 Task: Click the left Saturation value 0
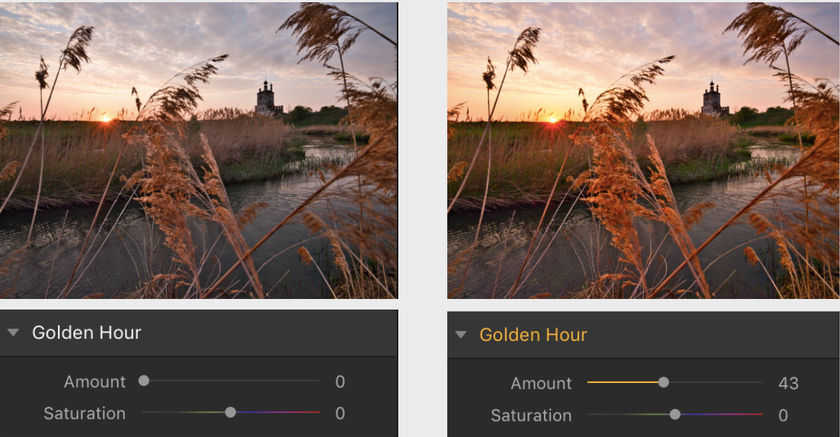[x=340, y=413]
